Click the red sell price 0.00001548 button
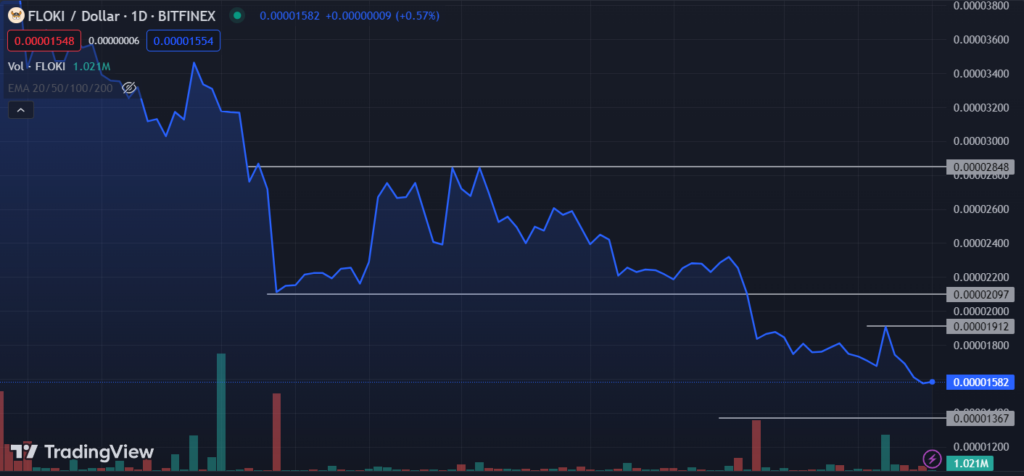 coord(44,41)
